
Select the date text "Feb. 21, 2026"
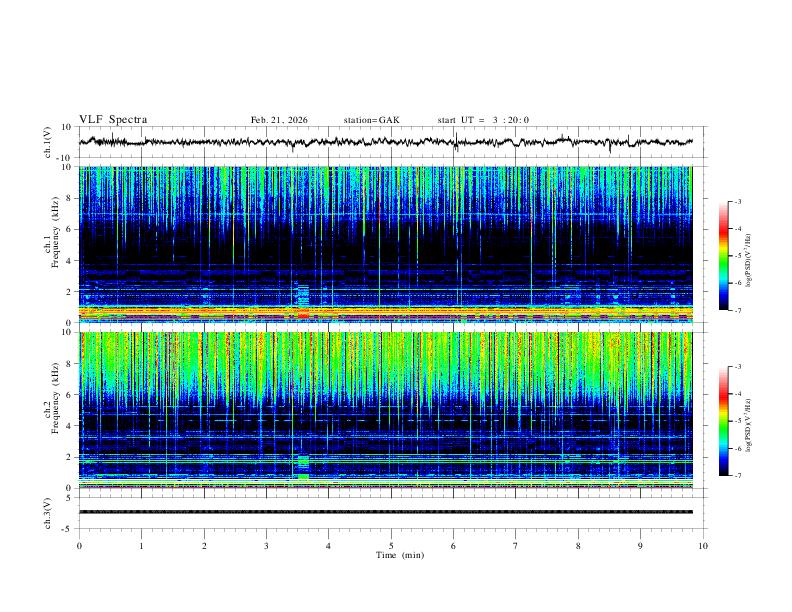point(279,120)
